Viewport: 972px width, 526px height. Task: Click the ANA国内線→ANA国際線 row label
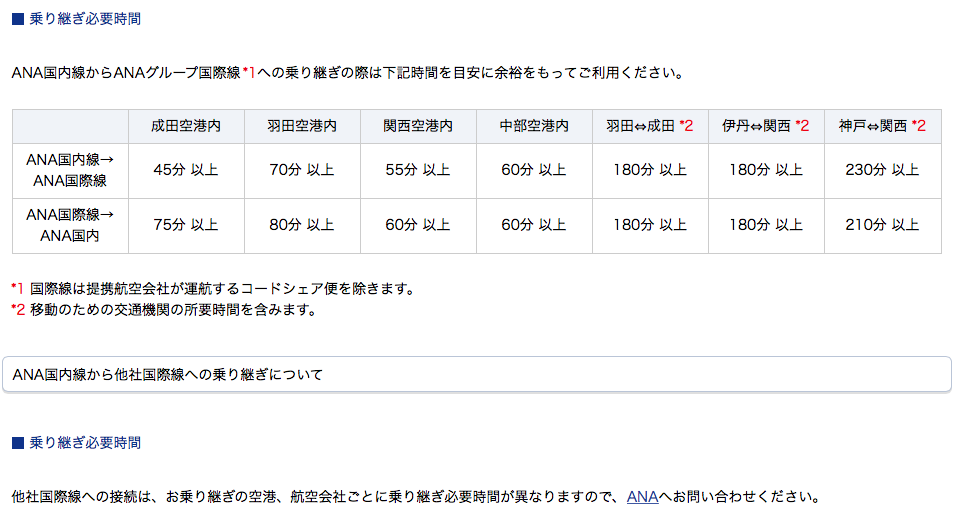(x=70, y=170)
